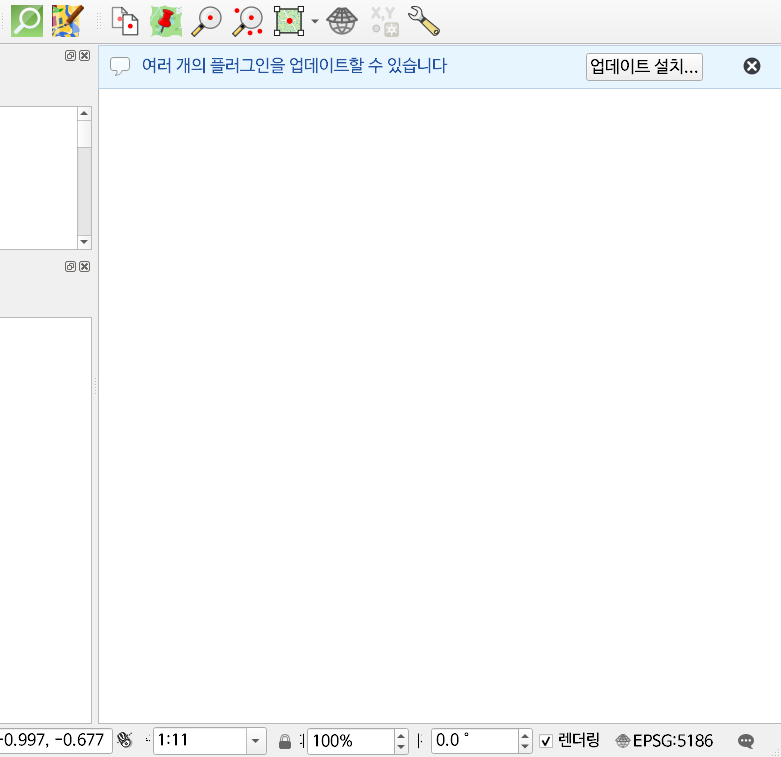
Task: Open the EPSG:5186 CRS button
Action: (x=664, y=741)
